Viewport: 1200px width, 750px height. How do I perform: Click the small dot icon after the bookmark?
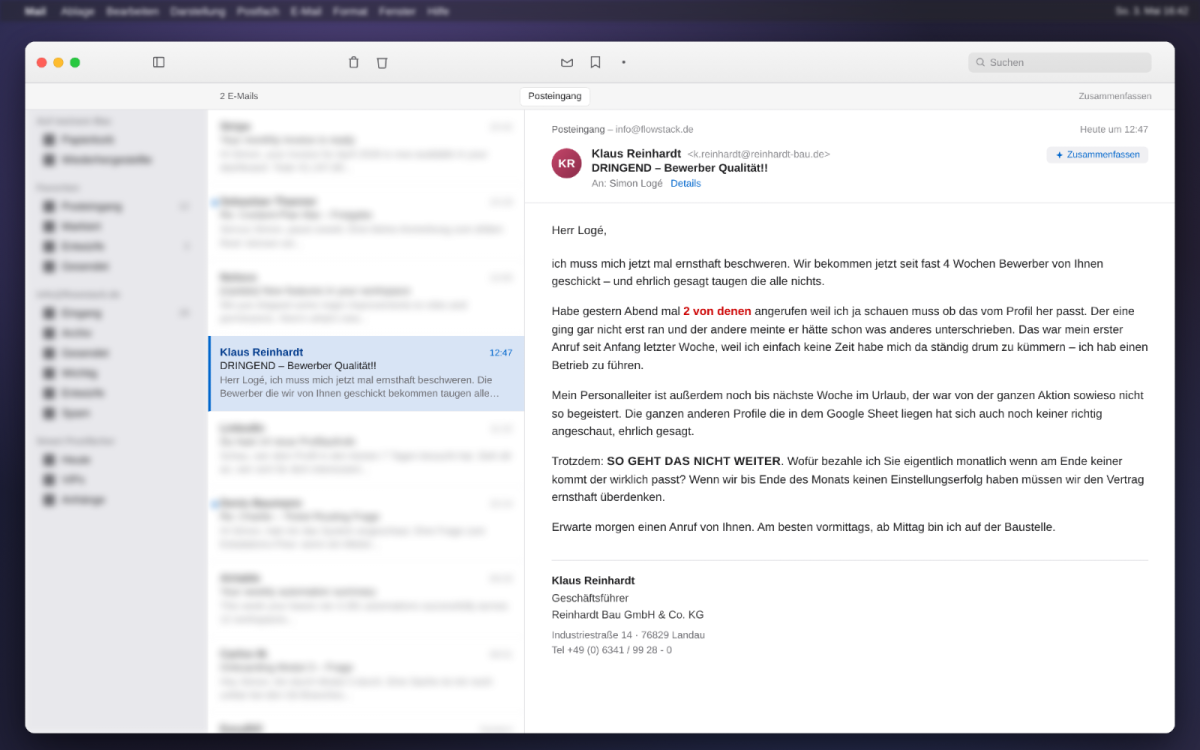pyautogui.click(x=623, y=62)
